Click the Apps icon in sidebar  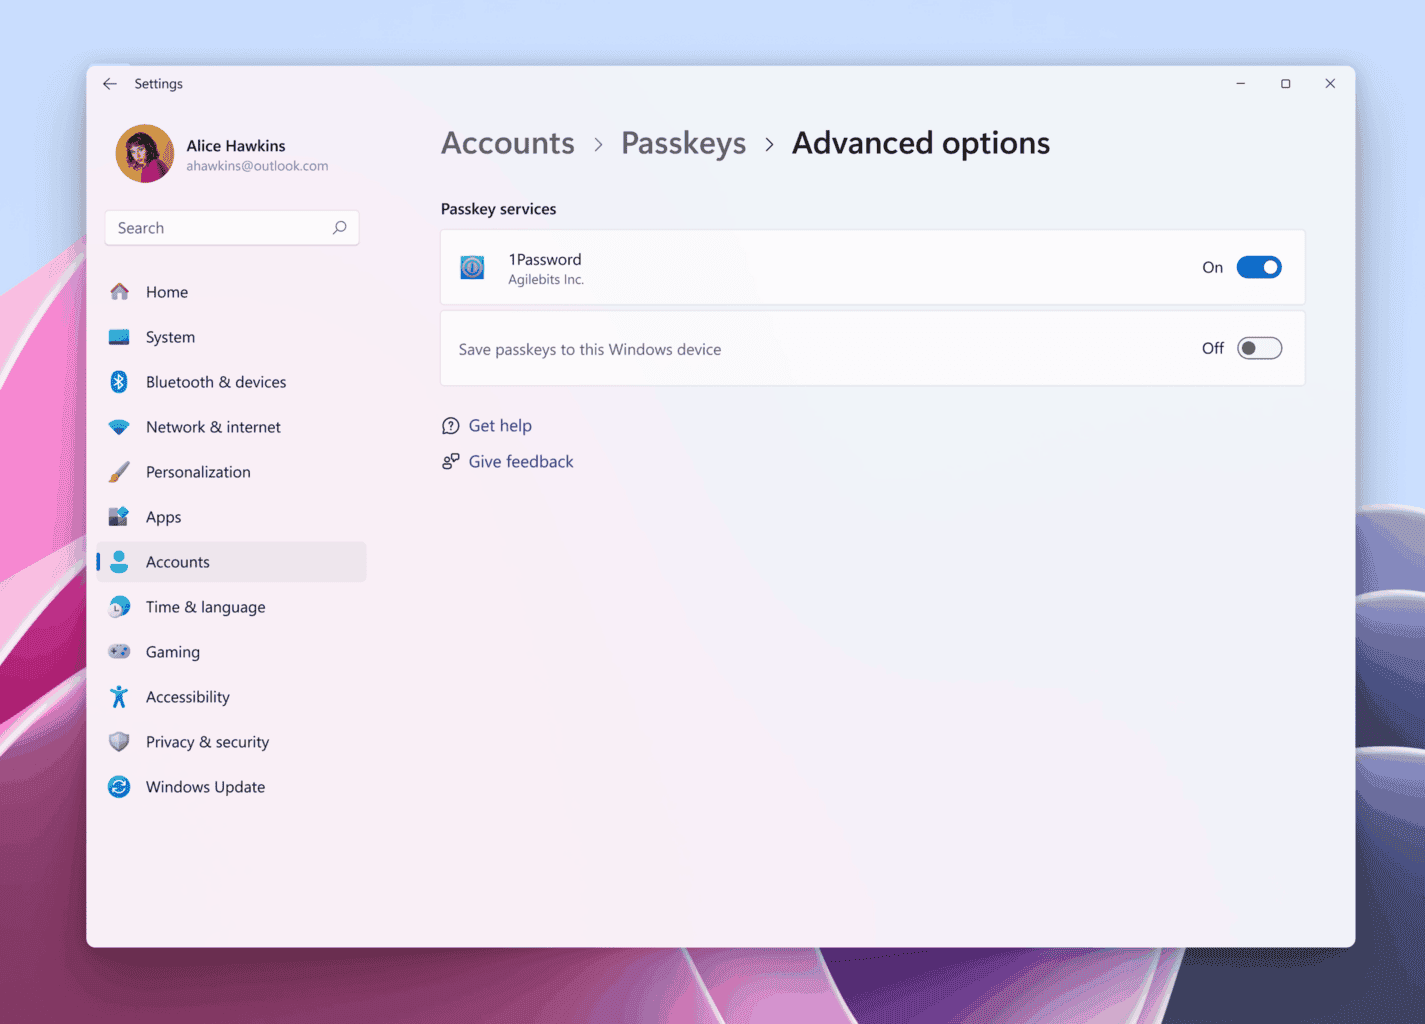tap(119, 517)
